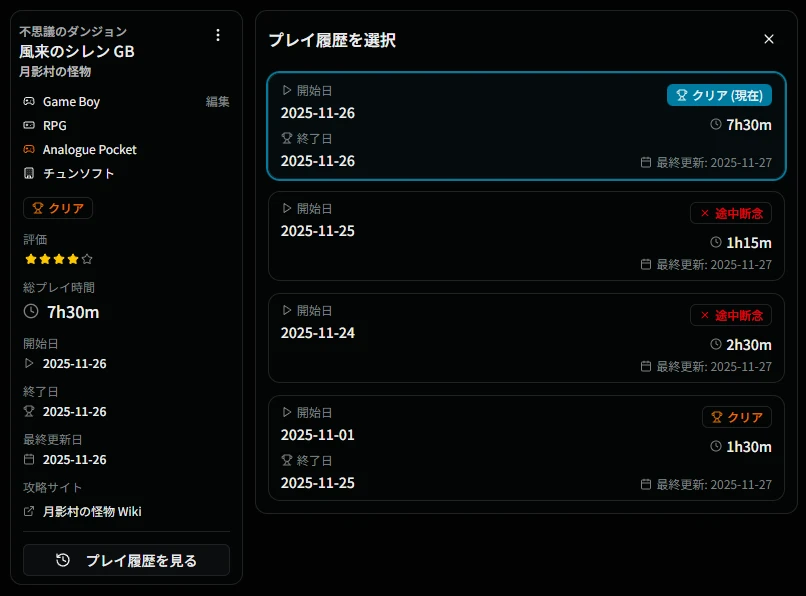
Task: Click the external link icon for Wiki
Action: pyautogui.click(x=29, y=512)
